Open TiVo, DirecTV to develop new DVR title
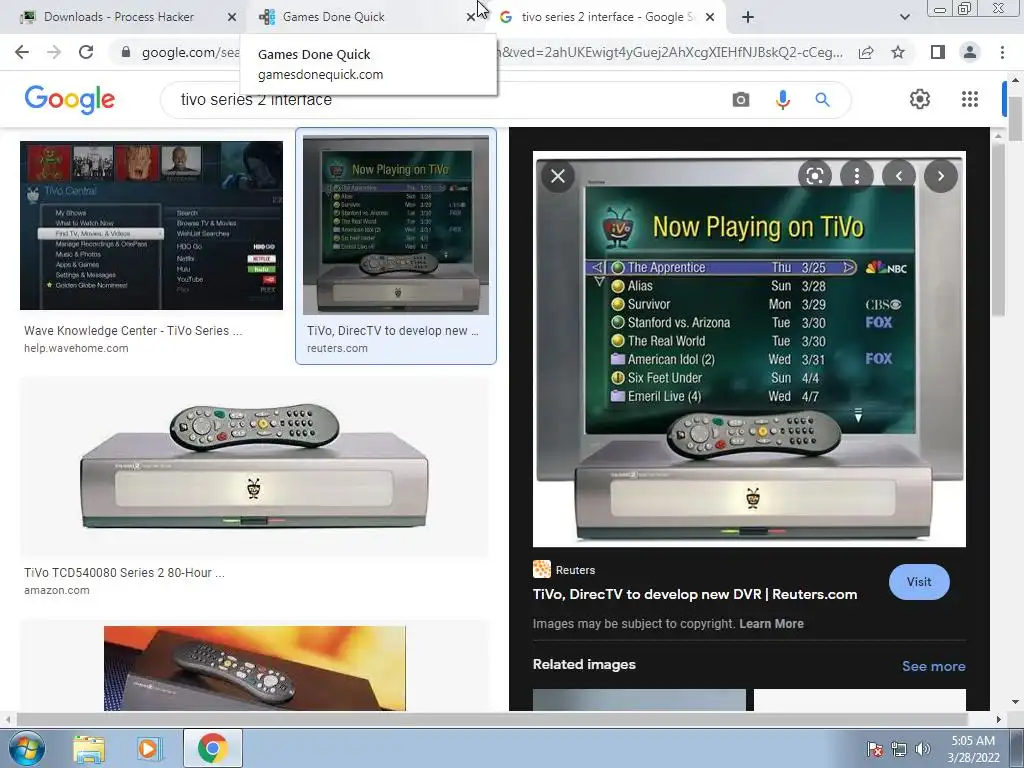This screenshot has height=768, width=1024. tap(695, 594)
